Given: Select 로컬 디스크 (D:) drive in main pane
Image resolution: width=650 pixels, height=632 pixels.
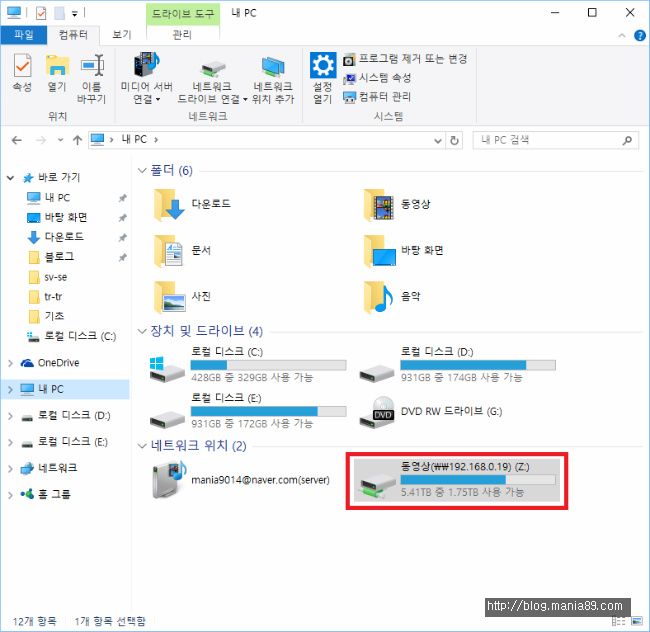Looking at the screenshot, I should coord(458,365).
